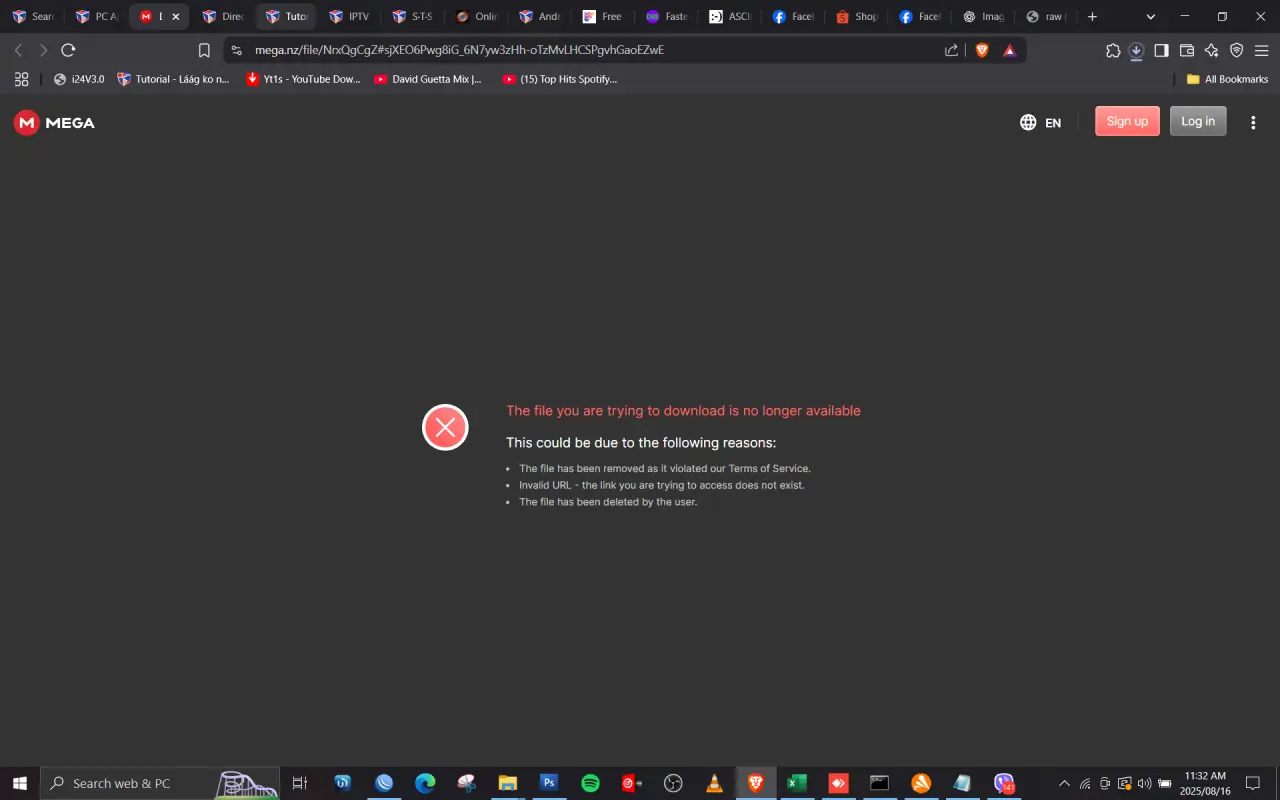Image resolution: width=1280 pixels, height=800 pixels.
Task: Launch Microsoft Edge from taskbar
Action: [x=425, y=783]
